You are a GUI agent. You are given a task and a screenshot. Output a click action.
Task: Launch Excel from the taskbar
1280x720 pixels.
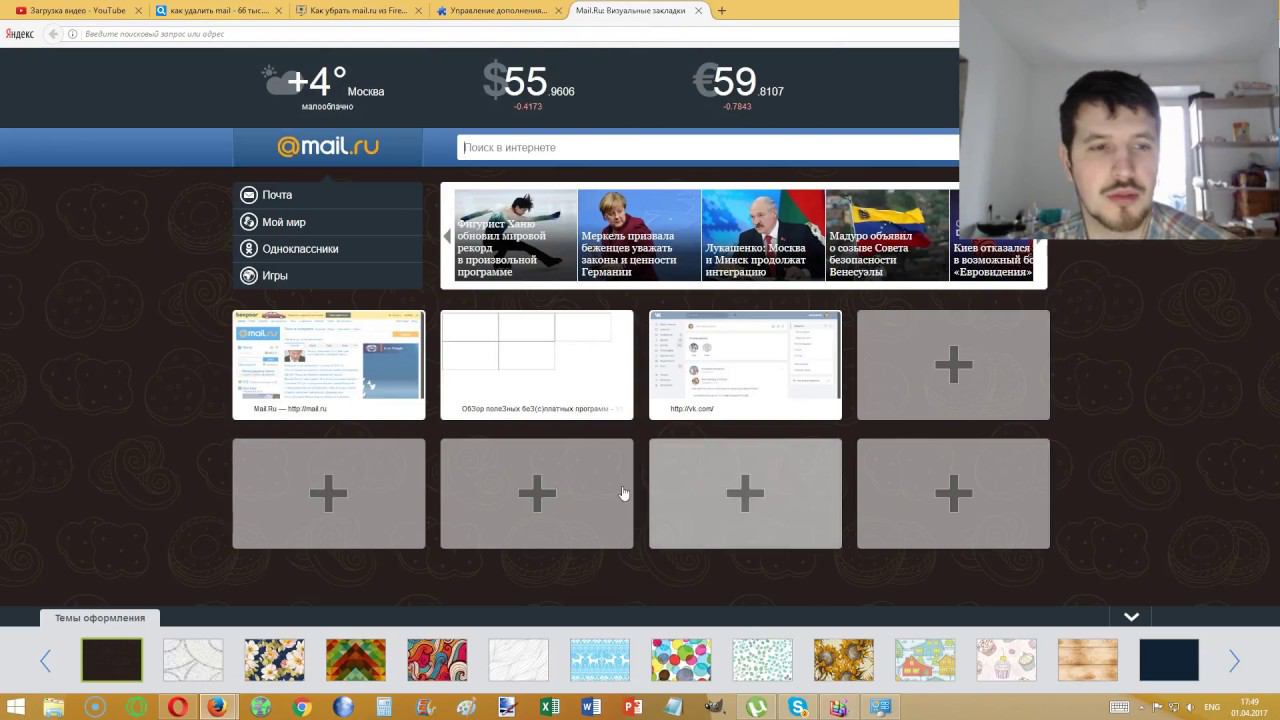point(549,707)
